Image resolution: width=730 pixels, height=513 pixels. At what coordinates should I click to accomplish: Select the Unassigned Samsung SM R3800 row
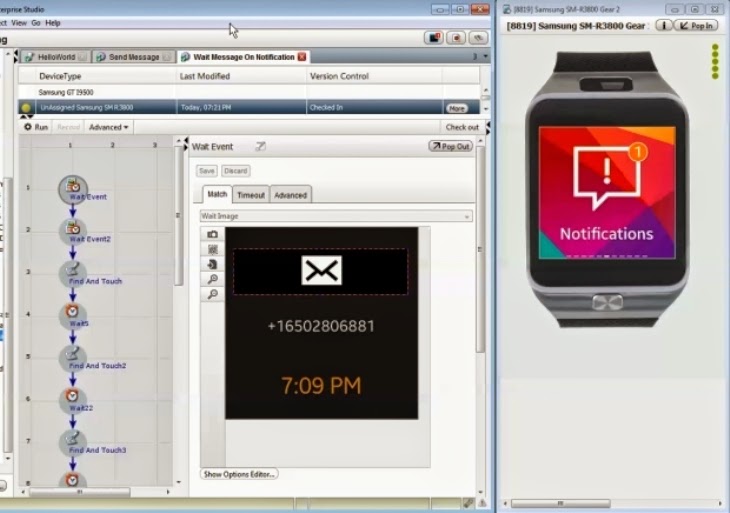coord(249,108)
